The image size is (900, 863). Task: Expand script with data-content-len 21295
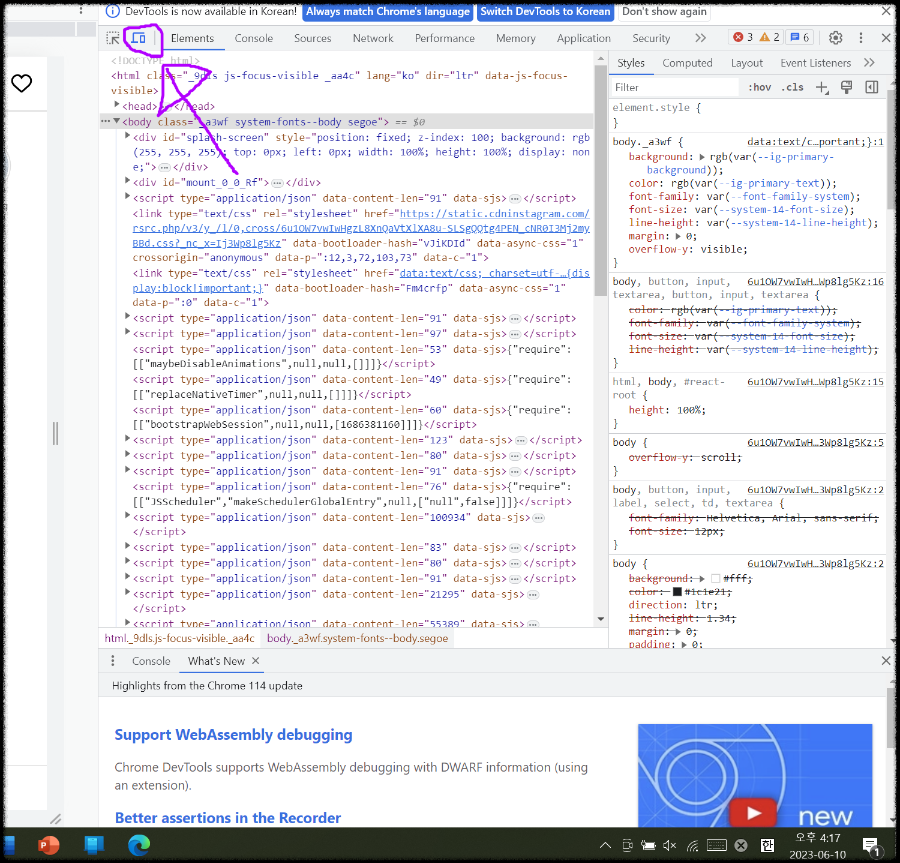click(127, 593)
